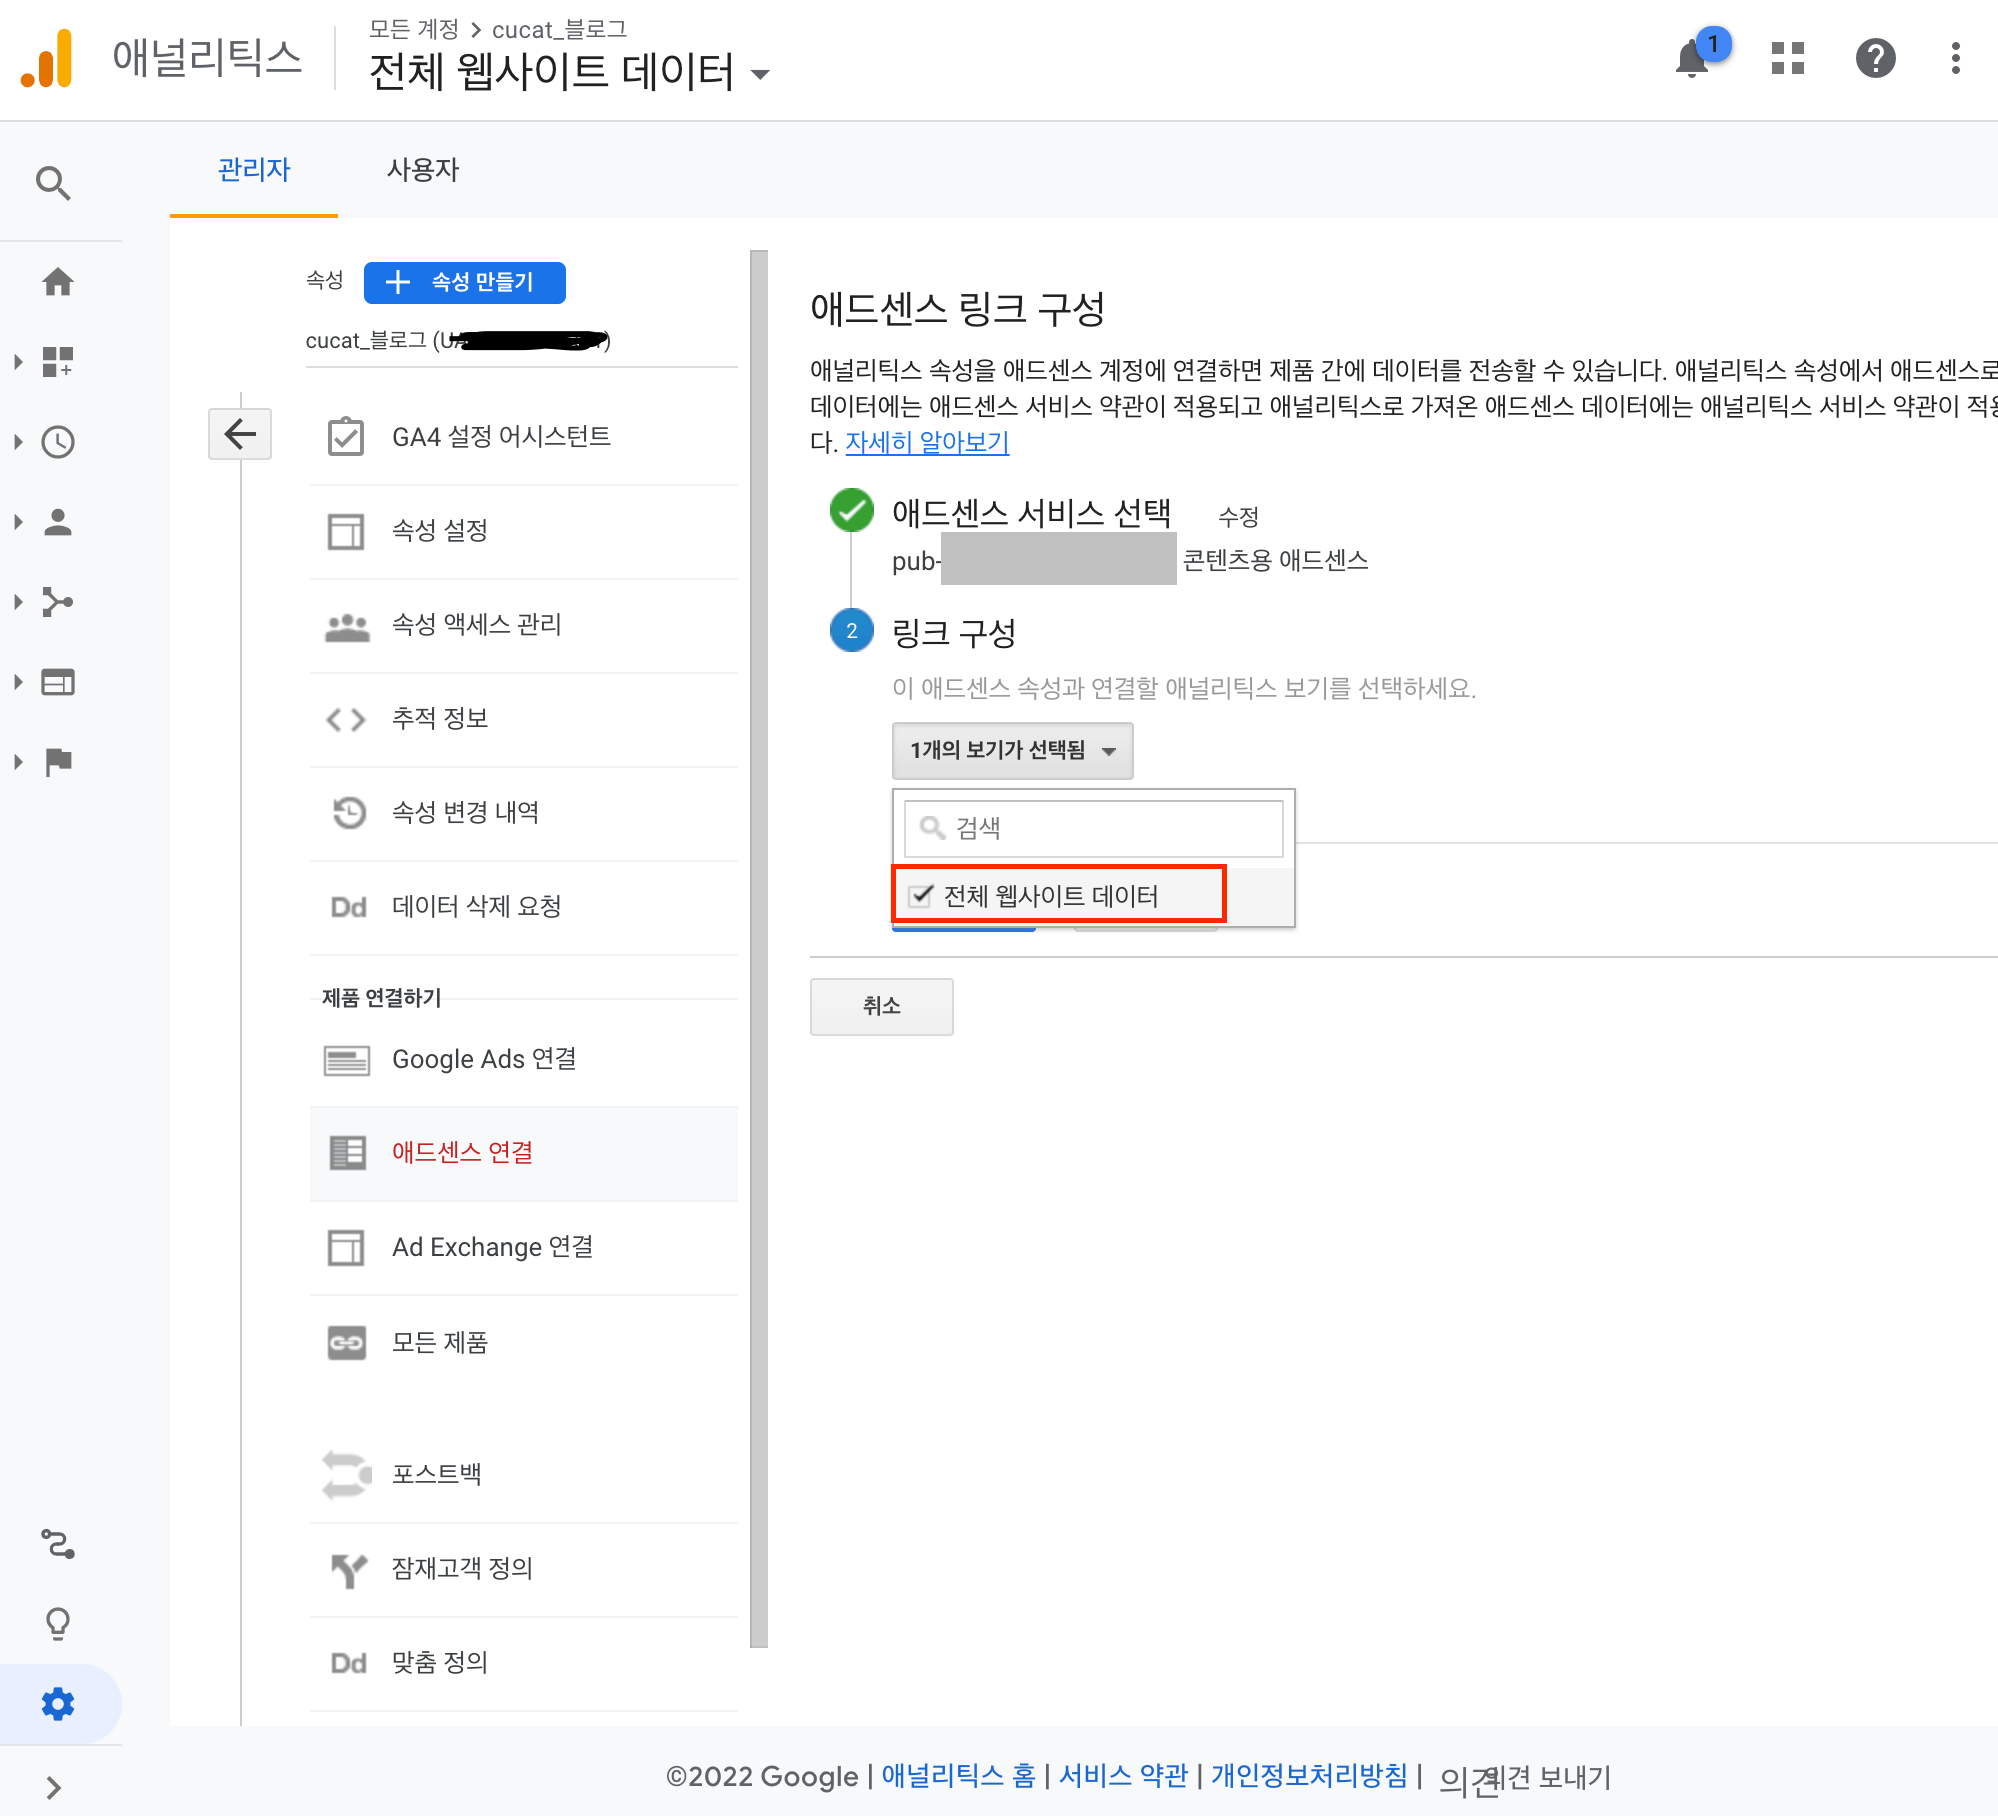Open the acquisition branching-arrows icon
Screen dimensions: 1998x1816
click(x=58, y=602)
